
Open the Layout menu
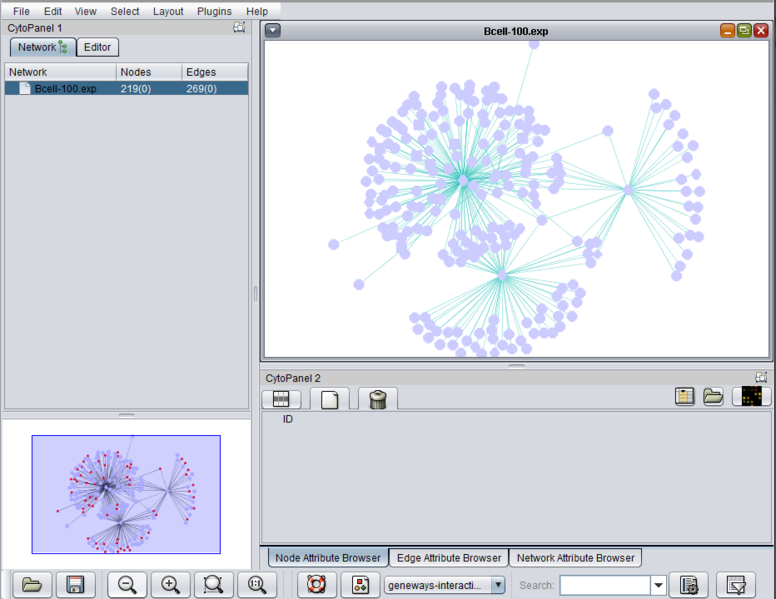168,11
